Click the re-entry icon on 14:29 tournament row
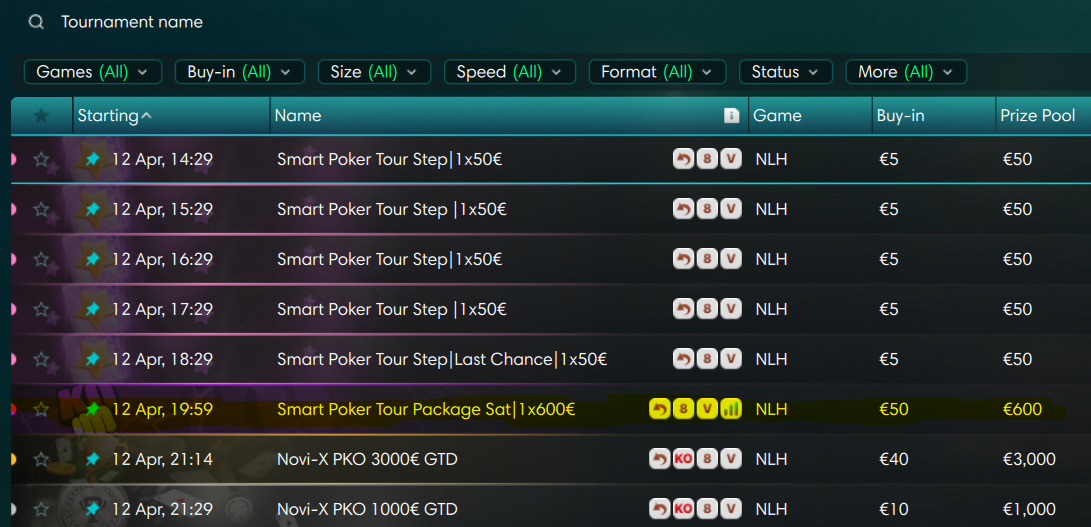1091x527 pixels. pyautogui.click(x=683, y=159)
